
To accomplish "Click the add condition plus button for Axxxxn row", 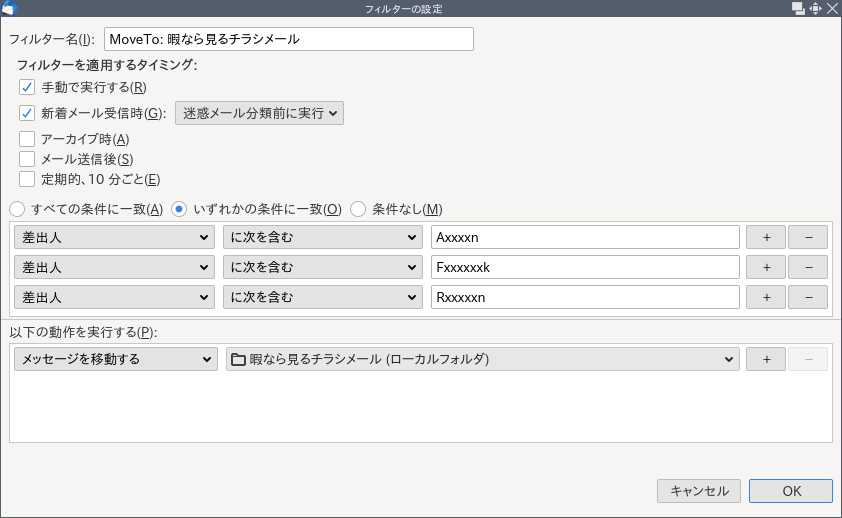I will (x=766, y=237).
